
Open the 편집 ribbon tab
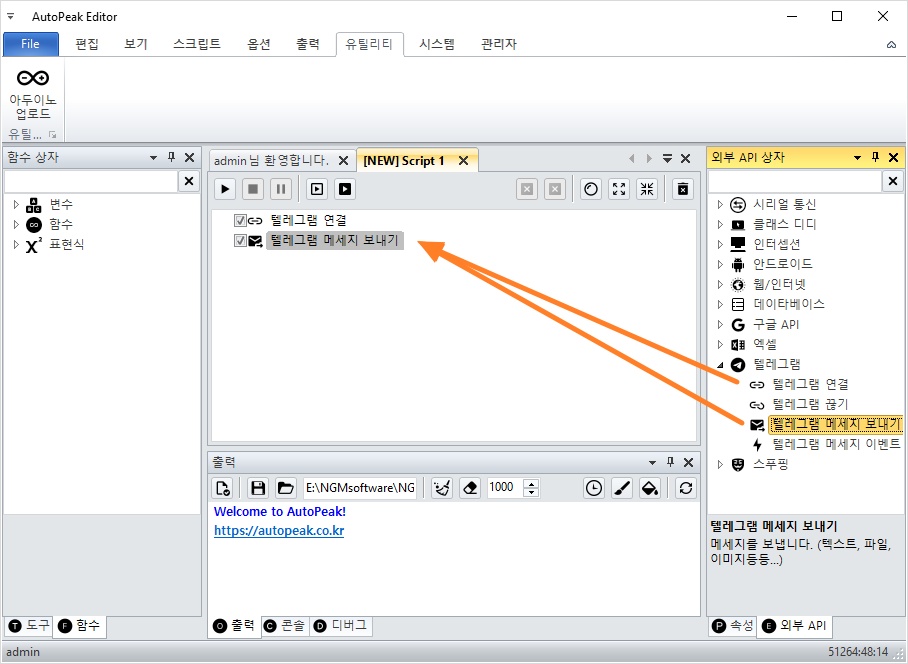pyautogui.click(x=87, y=44)
